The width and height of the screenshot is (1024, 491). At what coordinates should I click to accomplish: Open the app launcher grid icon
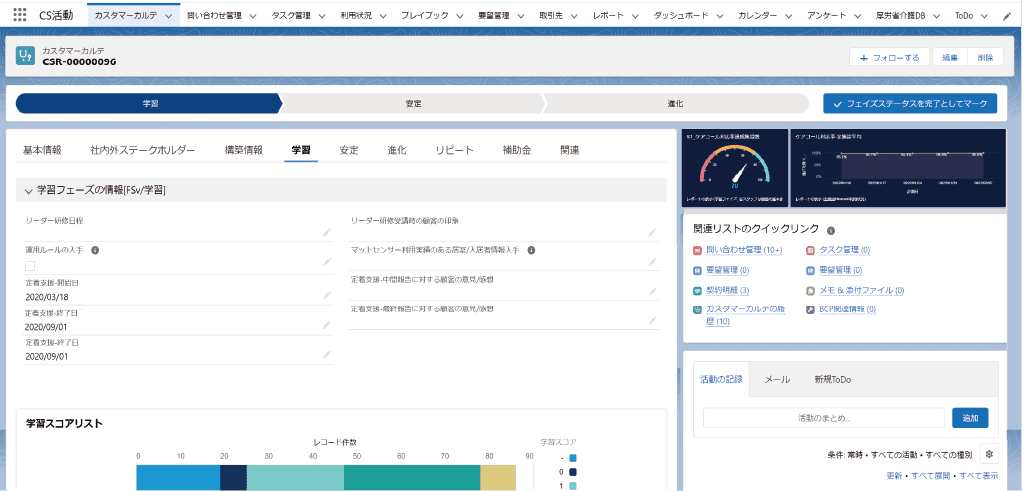(19, 14)
